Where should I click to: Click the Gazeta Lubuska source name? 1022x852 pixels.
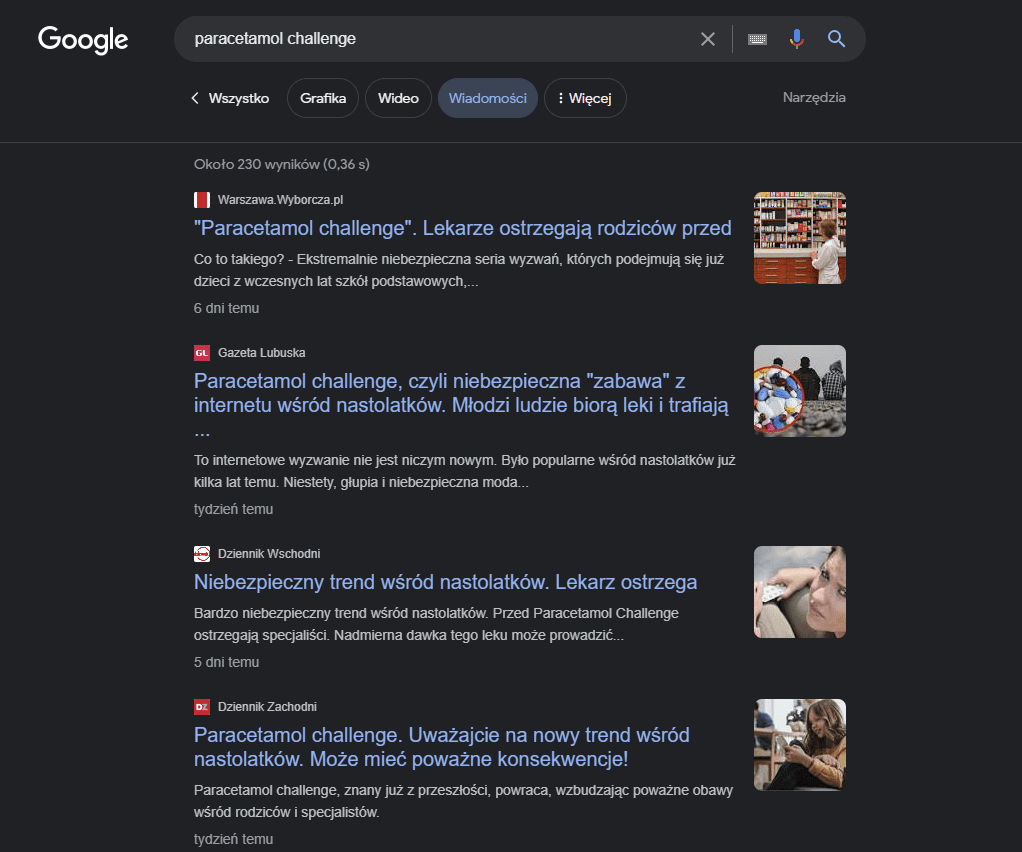[x=261, y=353]
